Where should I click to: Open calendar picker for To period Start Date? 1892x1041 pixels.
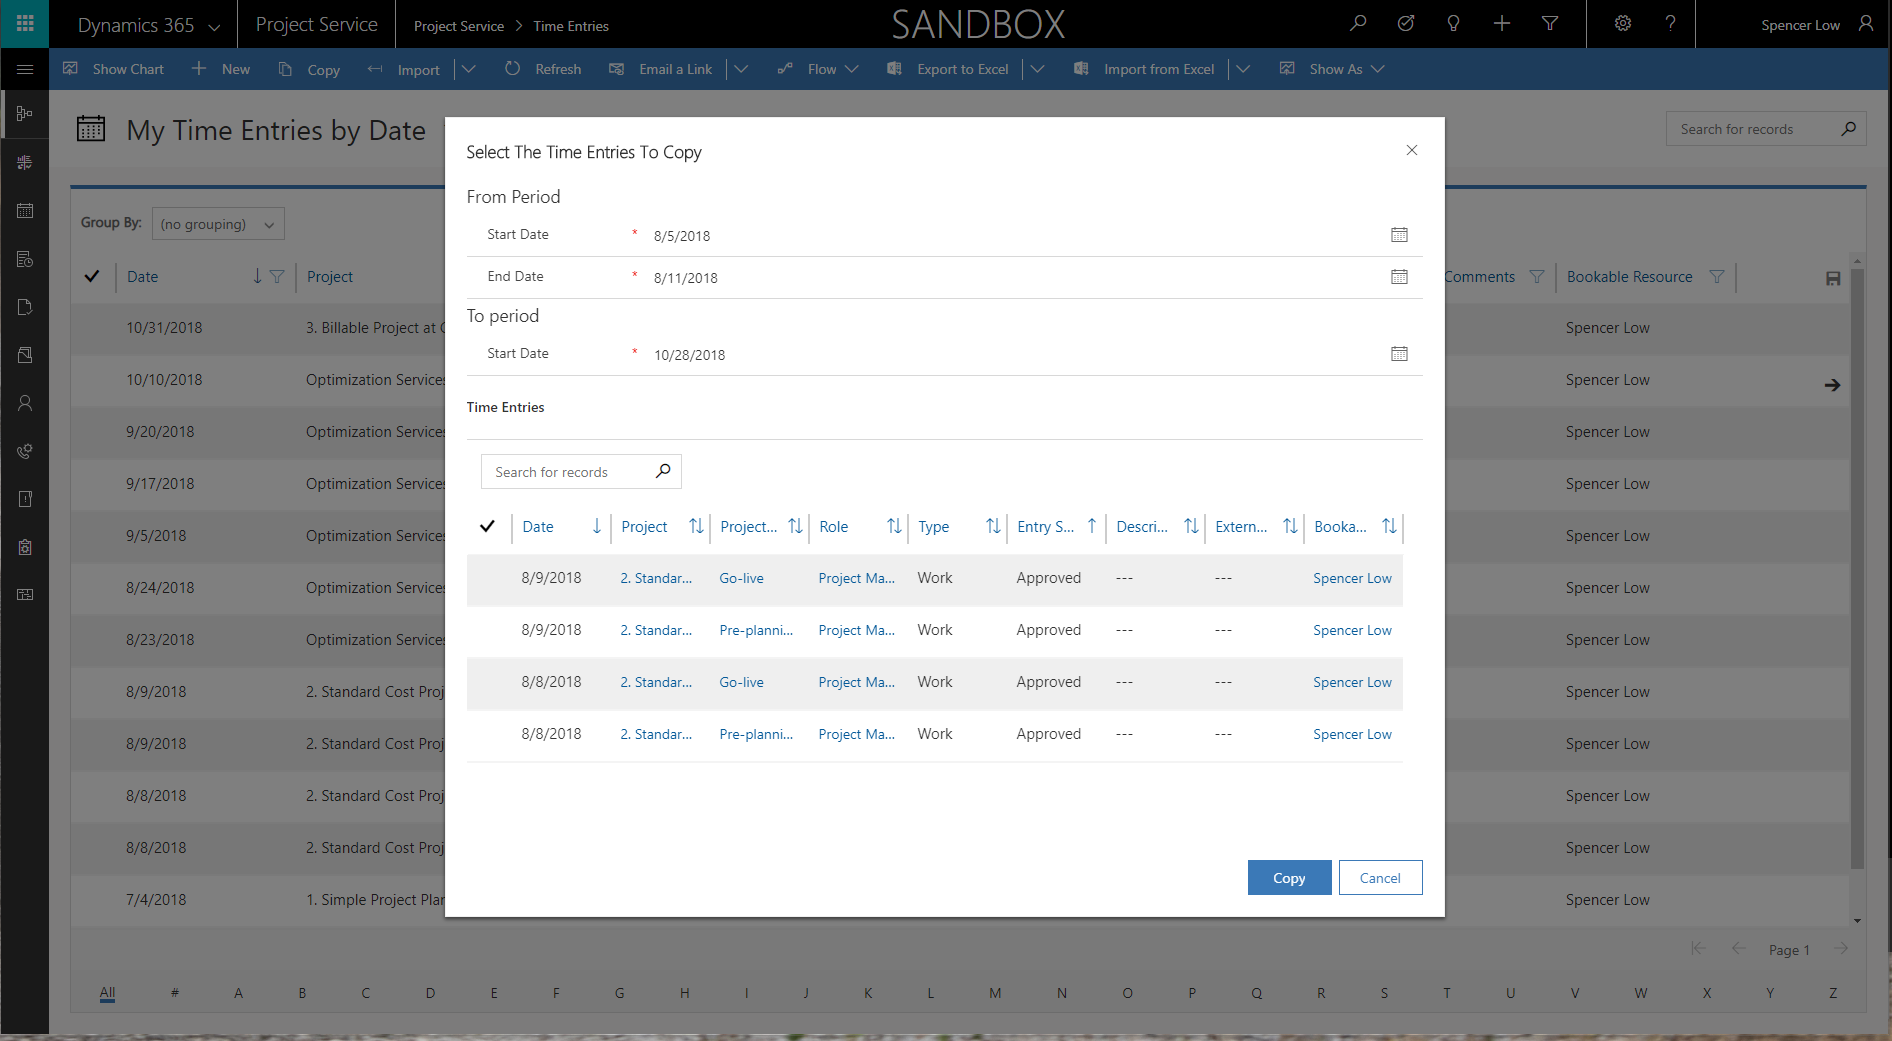point(1399,354)
